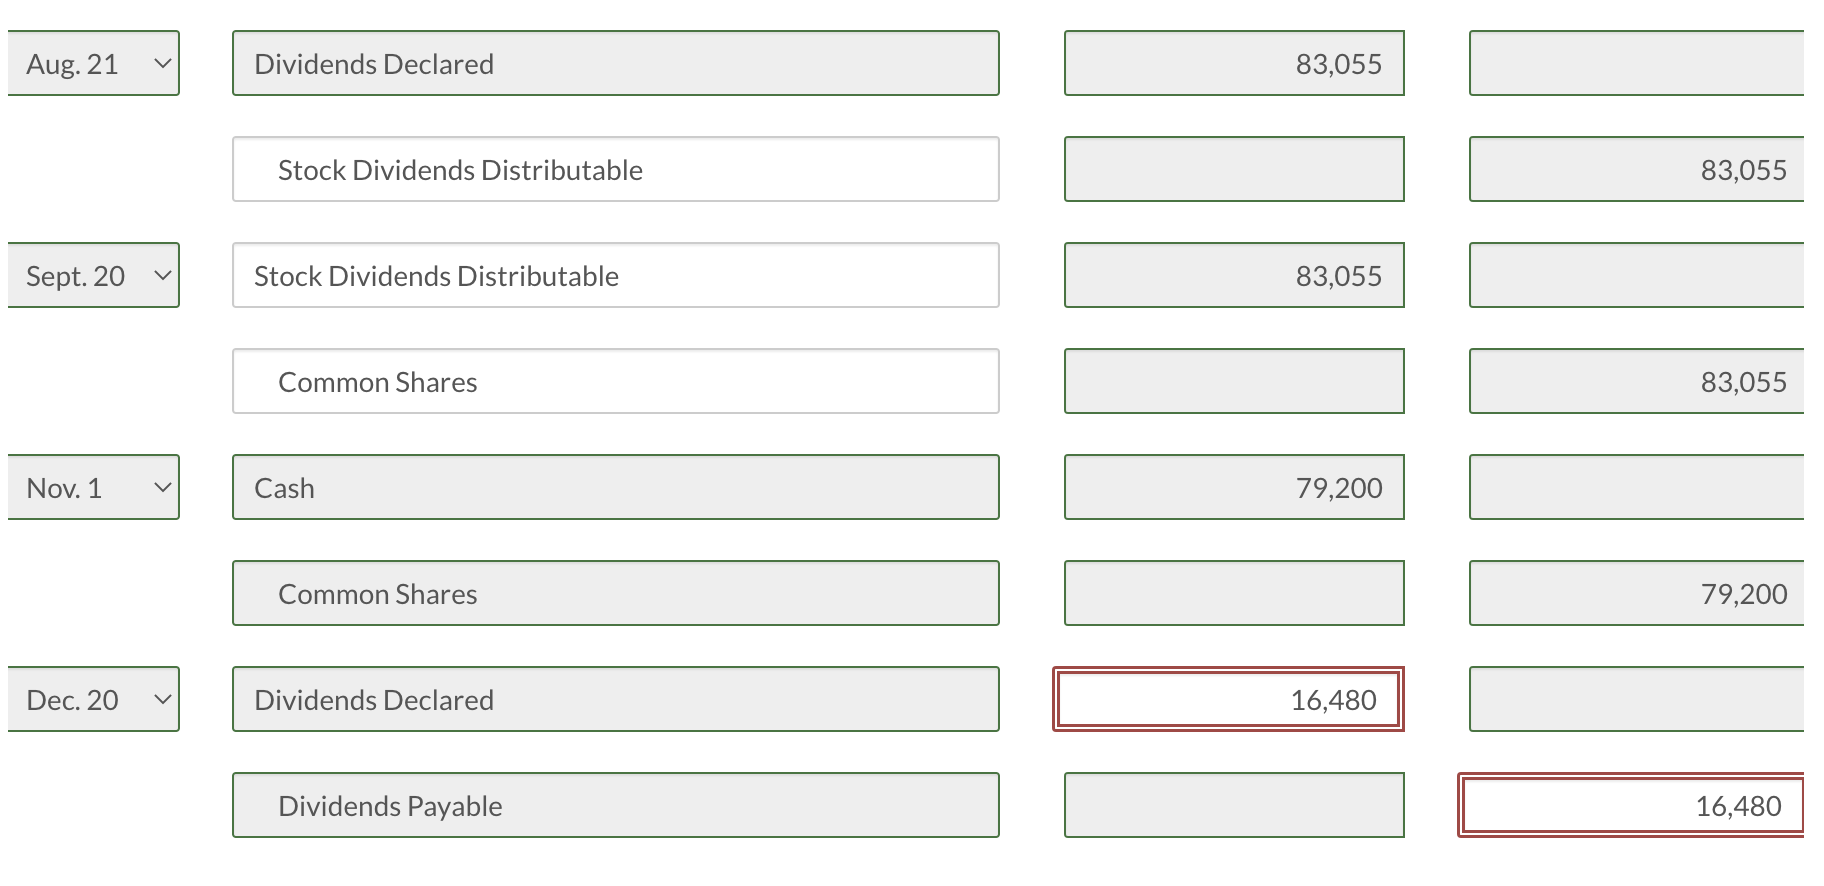1824x886 pixels.
Task: Open the Dec. 20 date dropdown
Action: 94,699
